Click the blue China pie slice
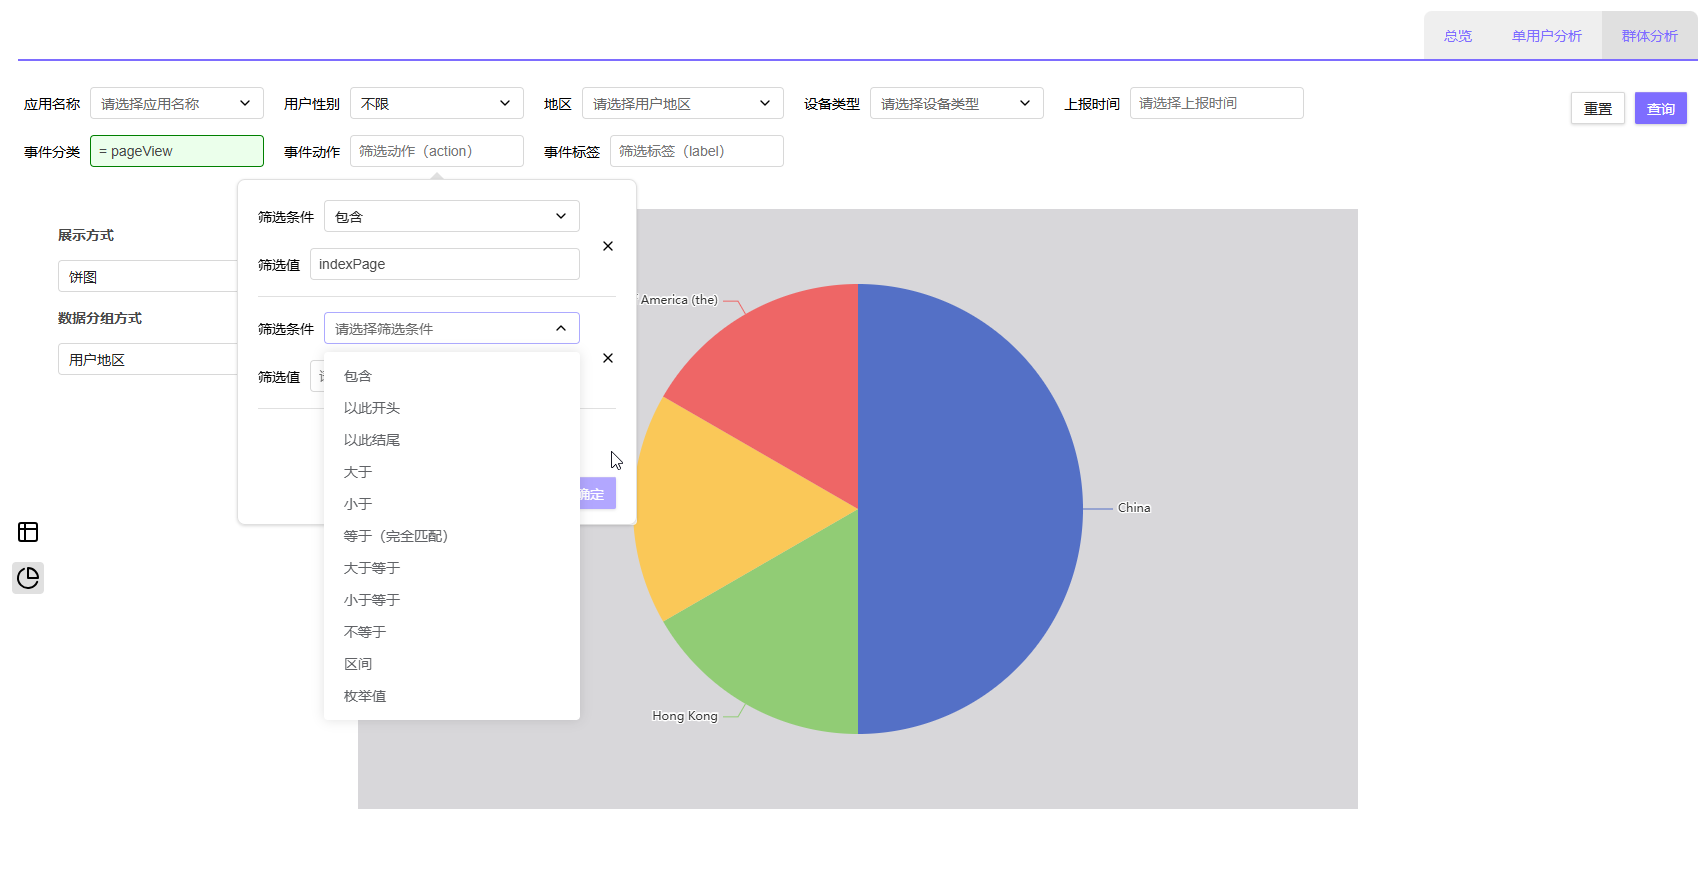 pyautogui.click(x=970, y=508)
